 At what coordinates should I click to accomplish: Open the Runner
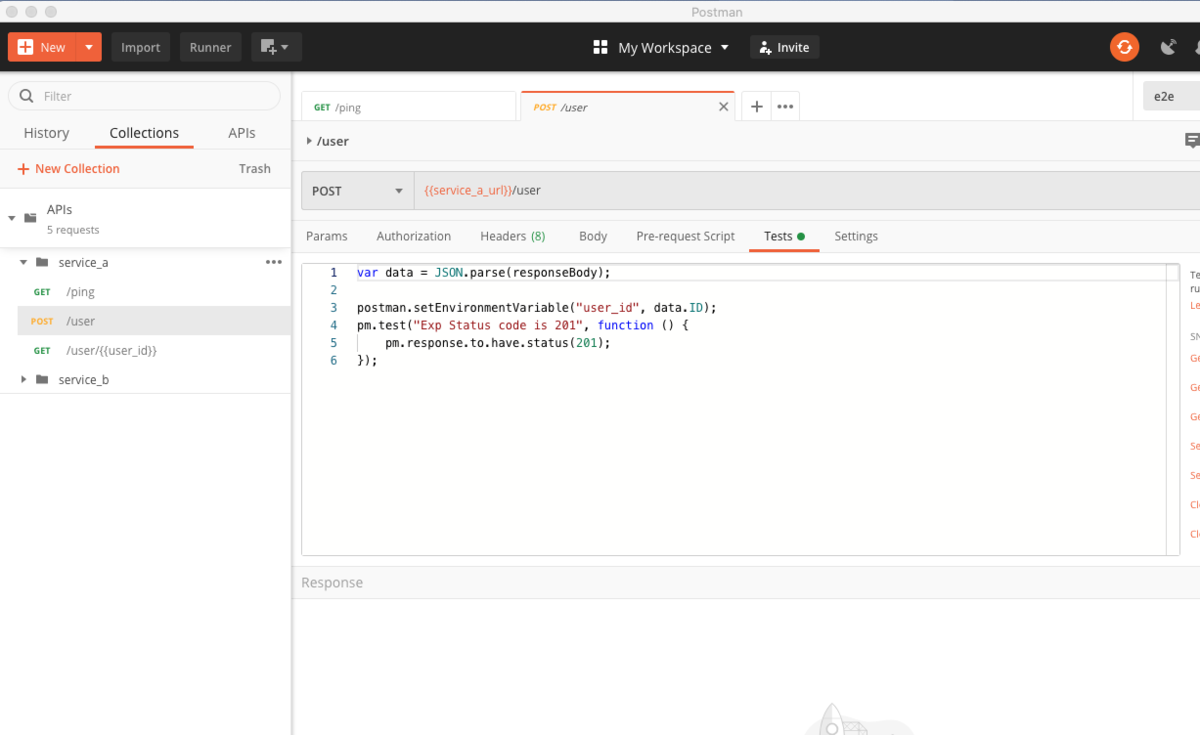210,47
